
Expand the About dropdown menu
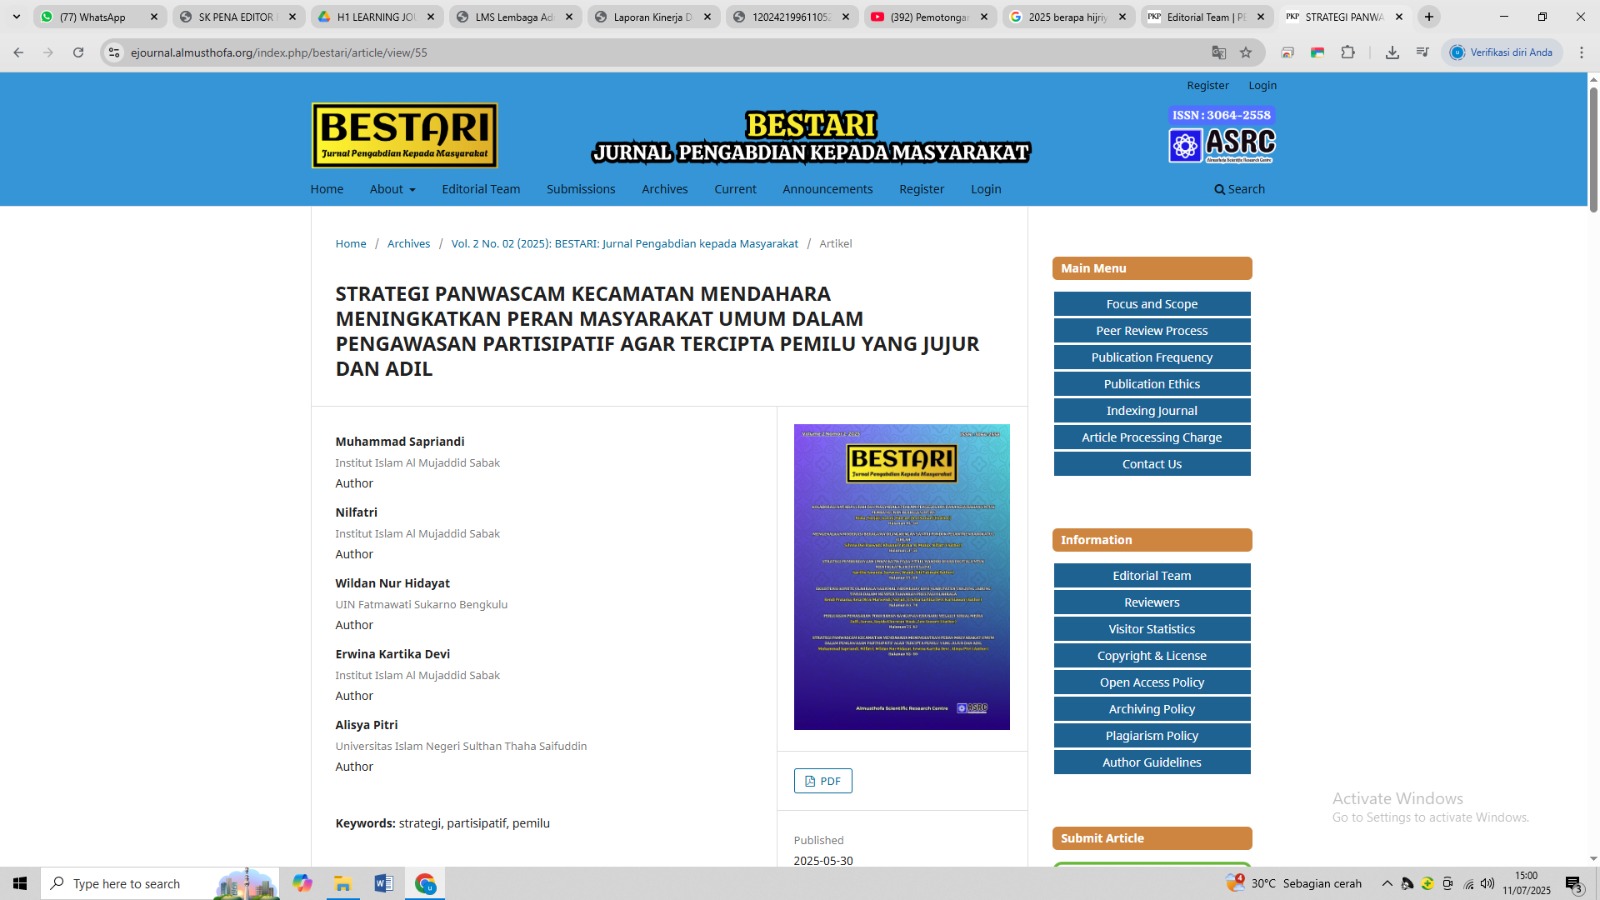[392, 189]
